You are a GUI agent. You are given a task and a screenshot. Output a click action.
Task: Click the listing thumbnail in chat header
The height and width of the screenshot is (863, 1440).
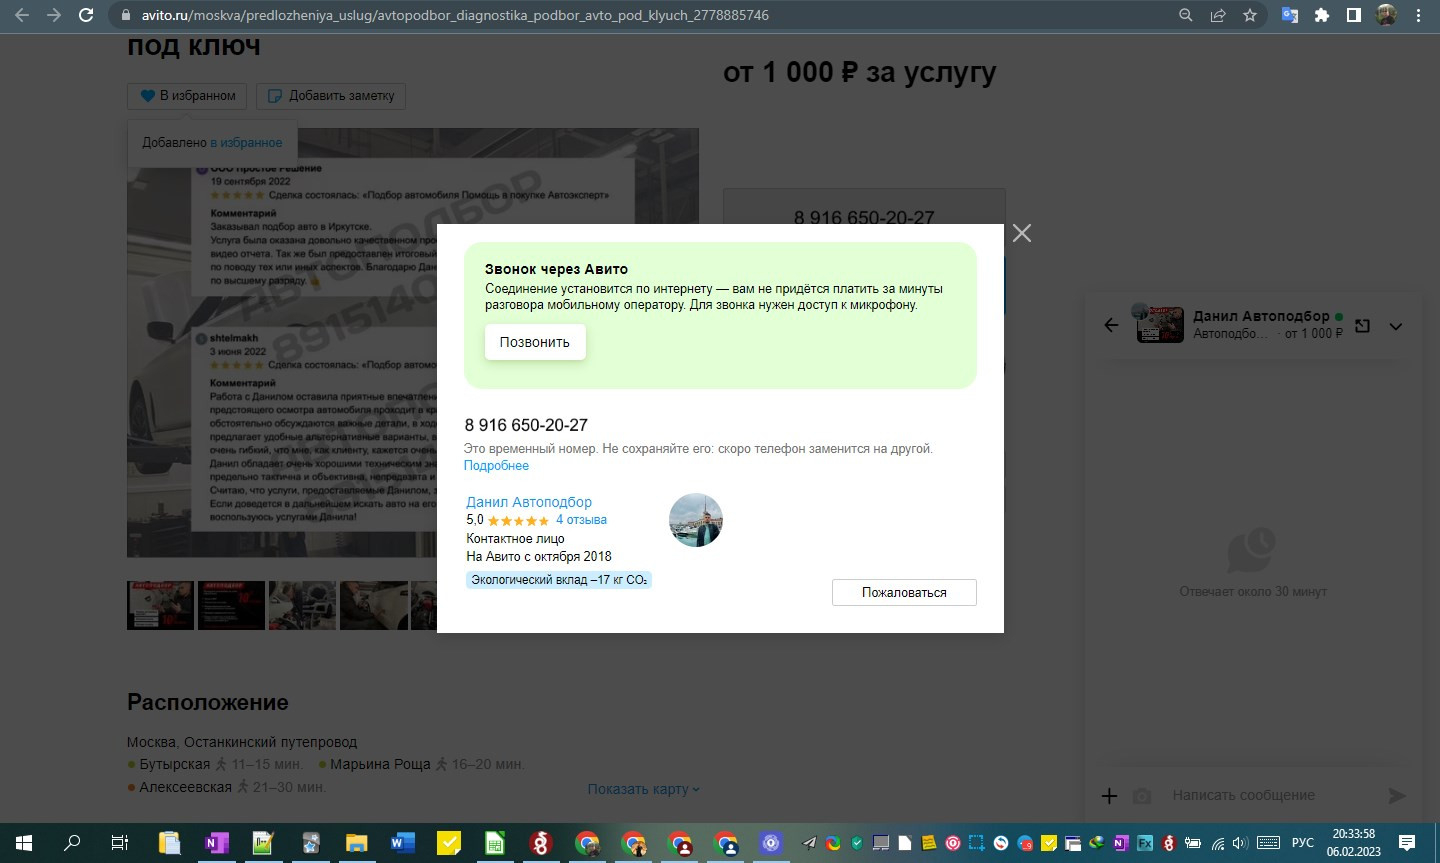[1160, 325]
